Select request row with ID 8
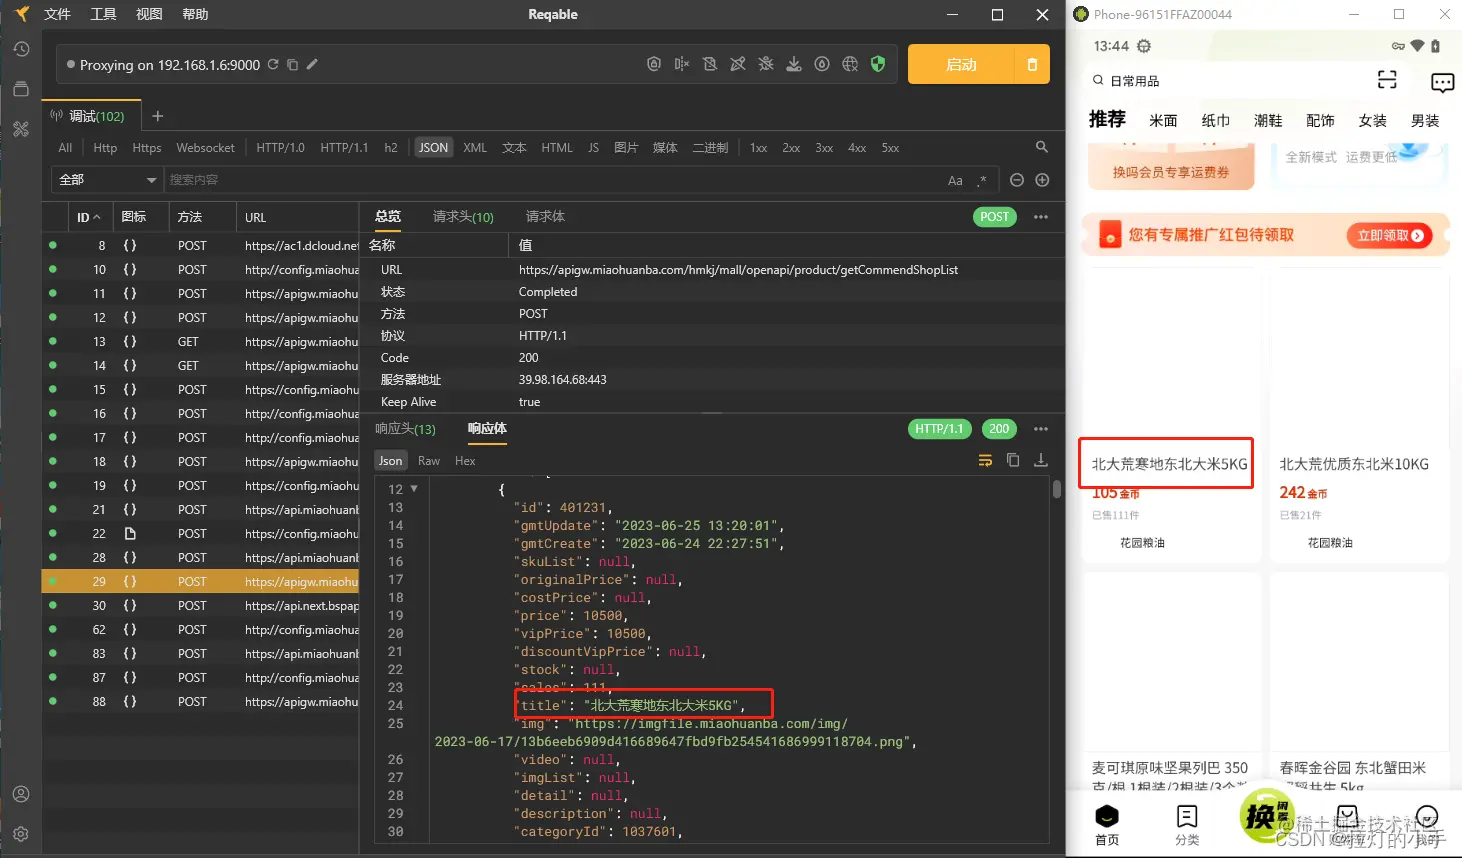Viewport: 1462px width, 858px height. (200, 245)
